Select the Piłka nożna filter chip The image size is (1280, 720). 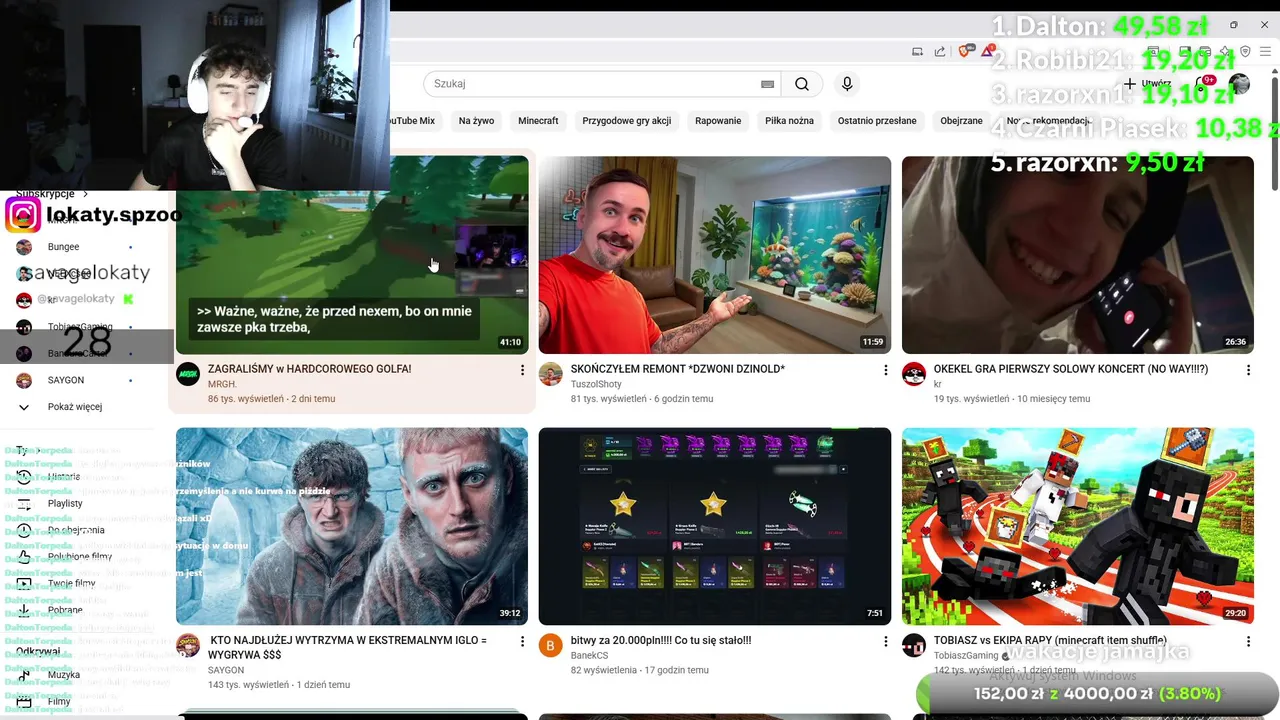tap(790, 121)
